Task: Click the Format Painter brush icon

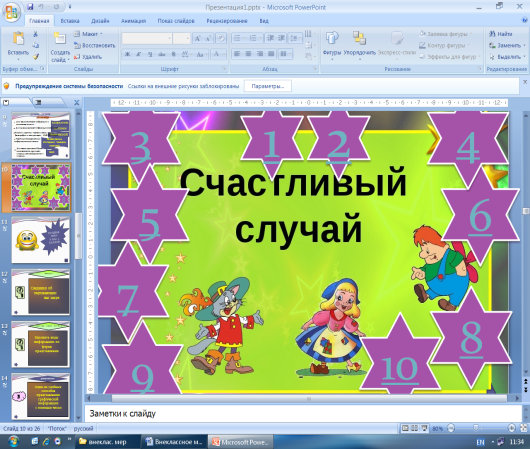Action: (x=35, y=56)
